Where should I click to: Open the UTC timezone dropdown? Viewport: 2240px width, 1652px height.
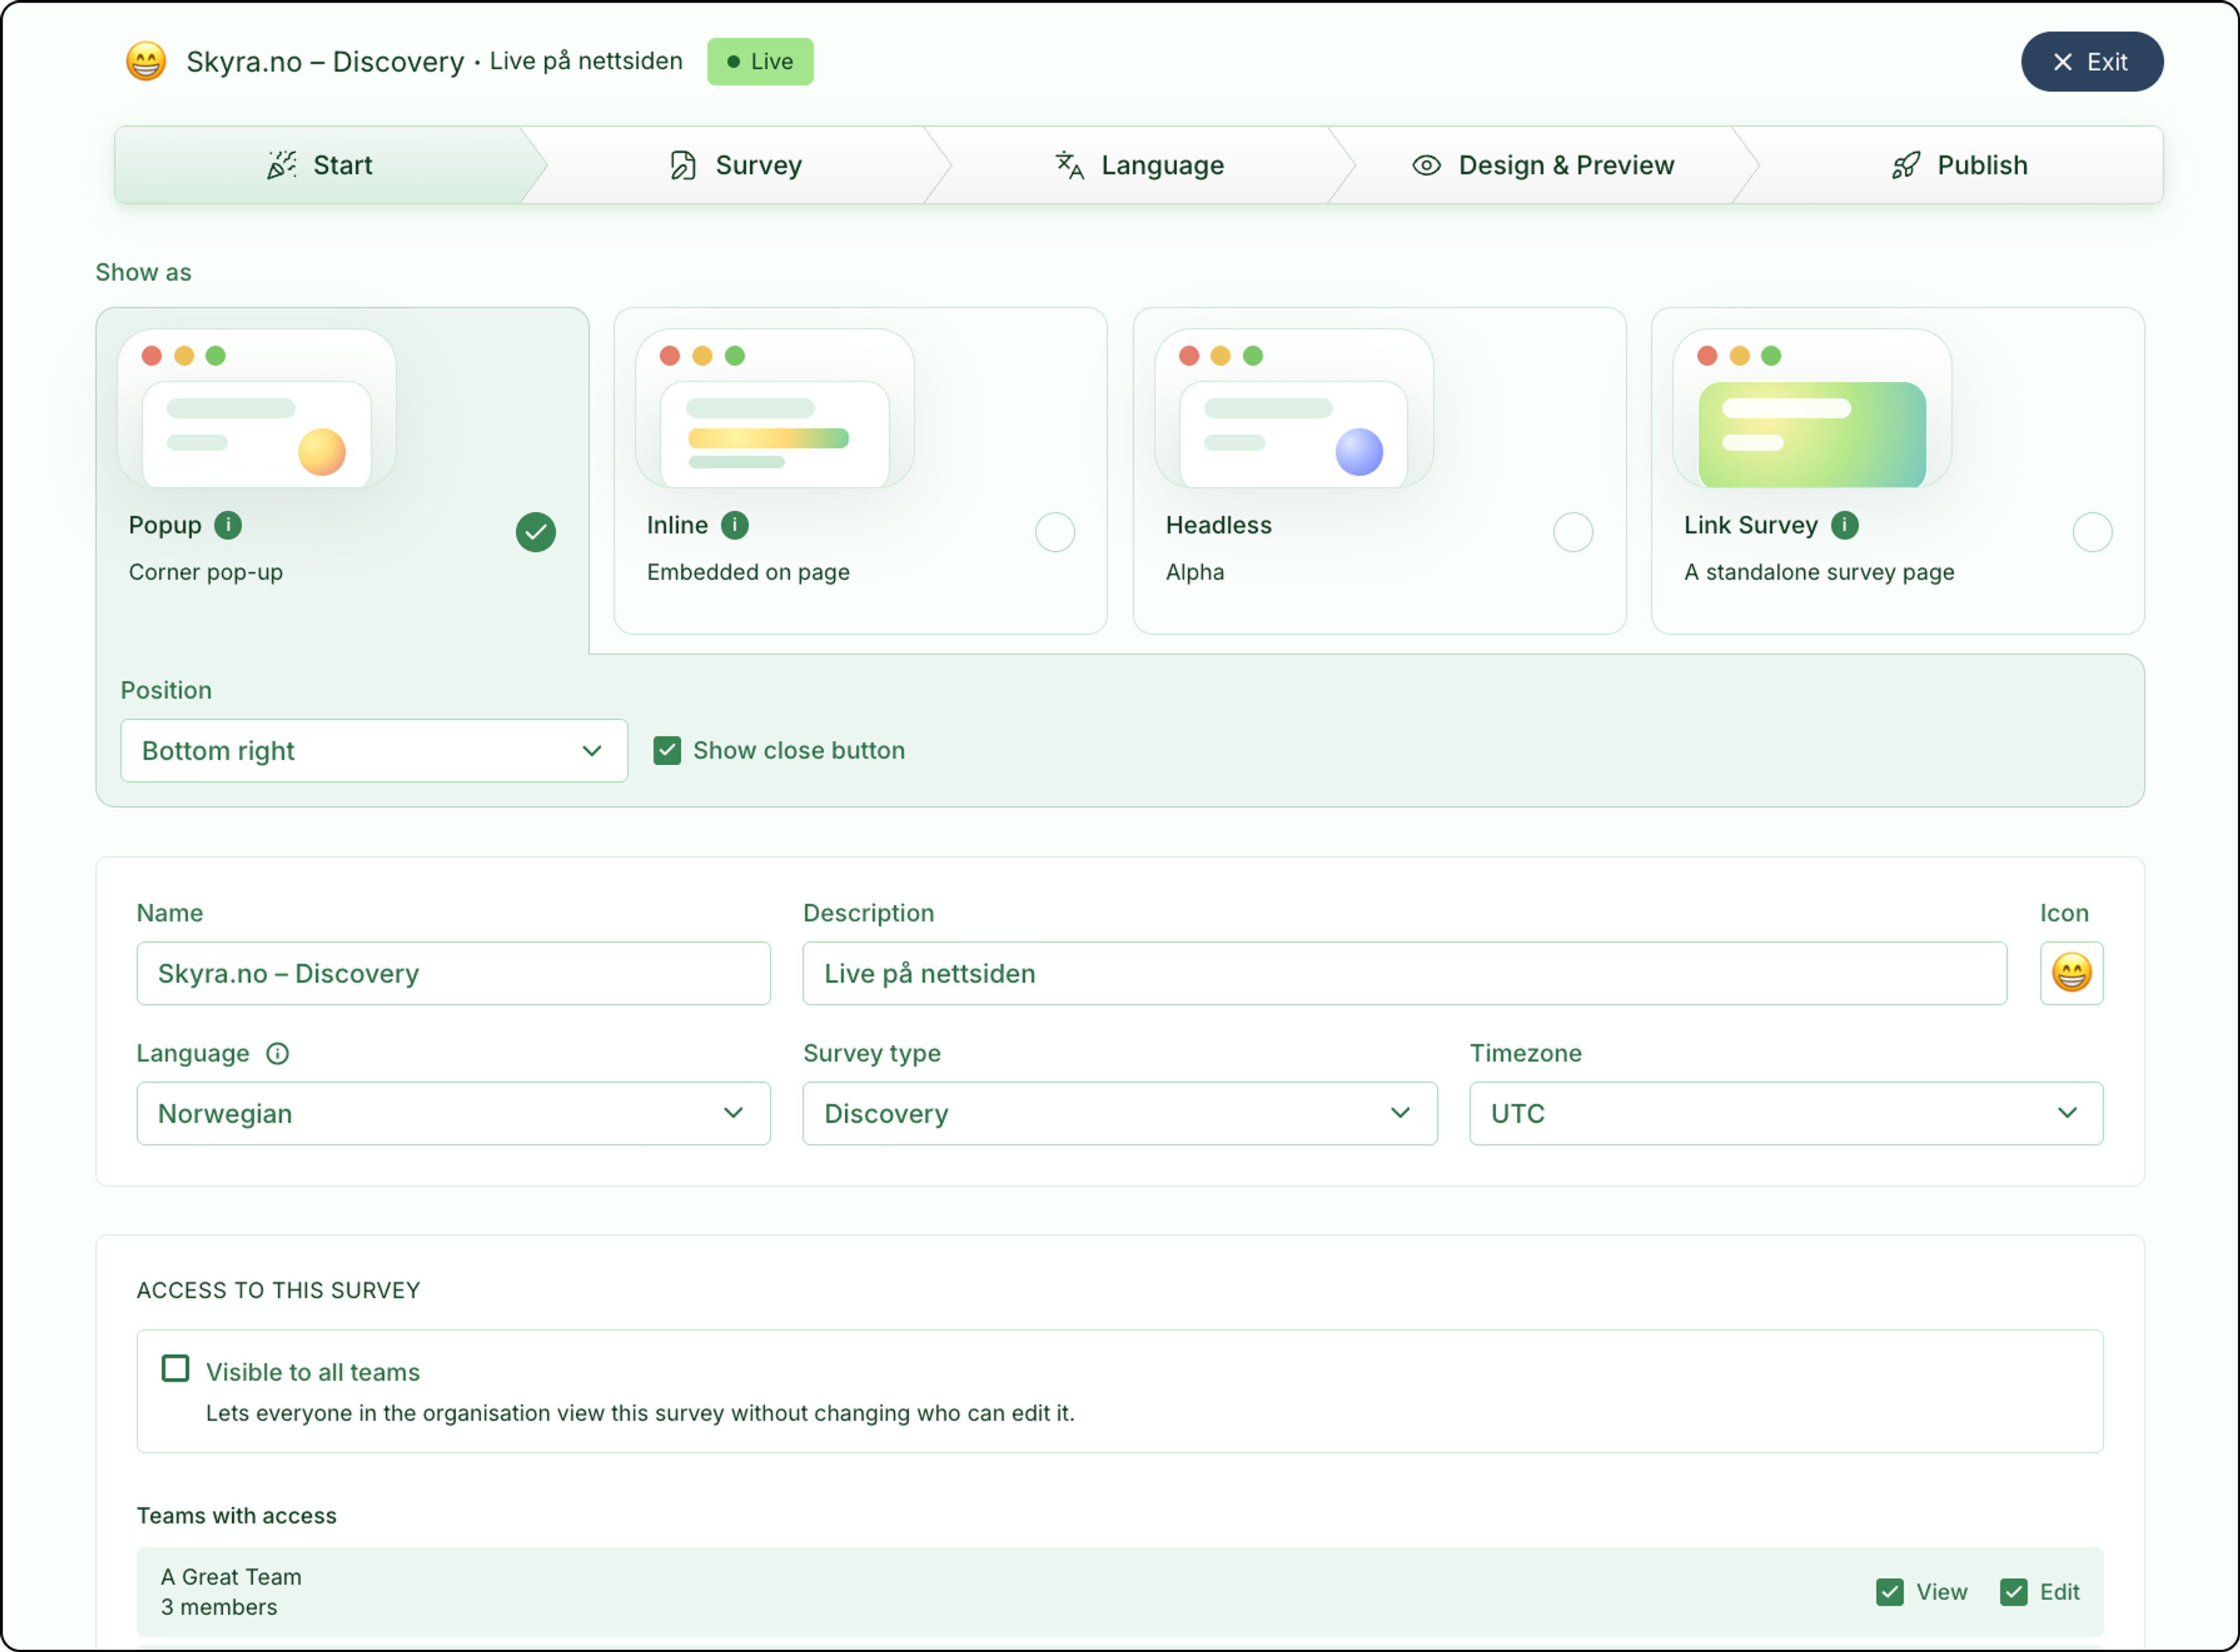pos(1786,1113)
